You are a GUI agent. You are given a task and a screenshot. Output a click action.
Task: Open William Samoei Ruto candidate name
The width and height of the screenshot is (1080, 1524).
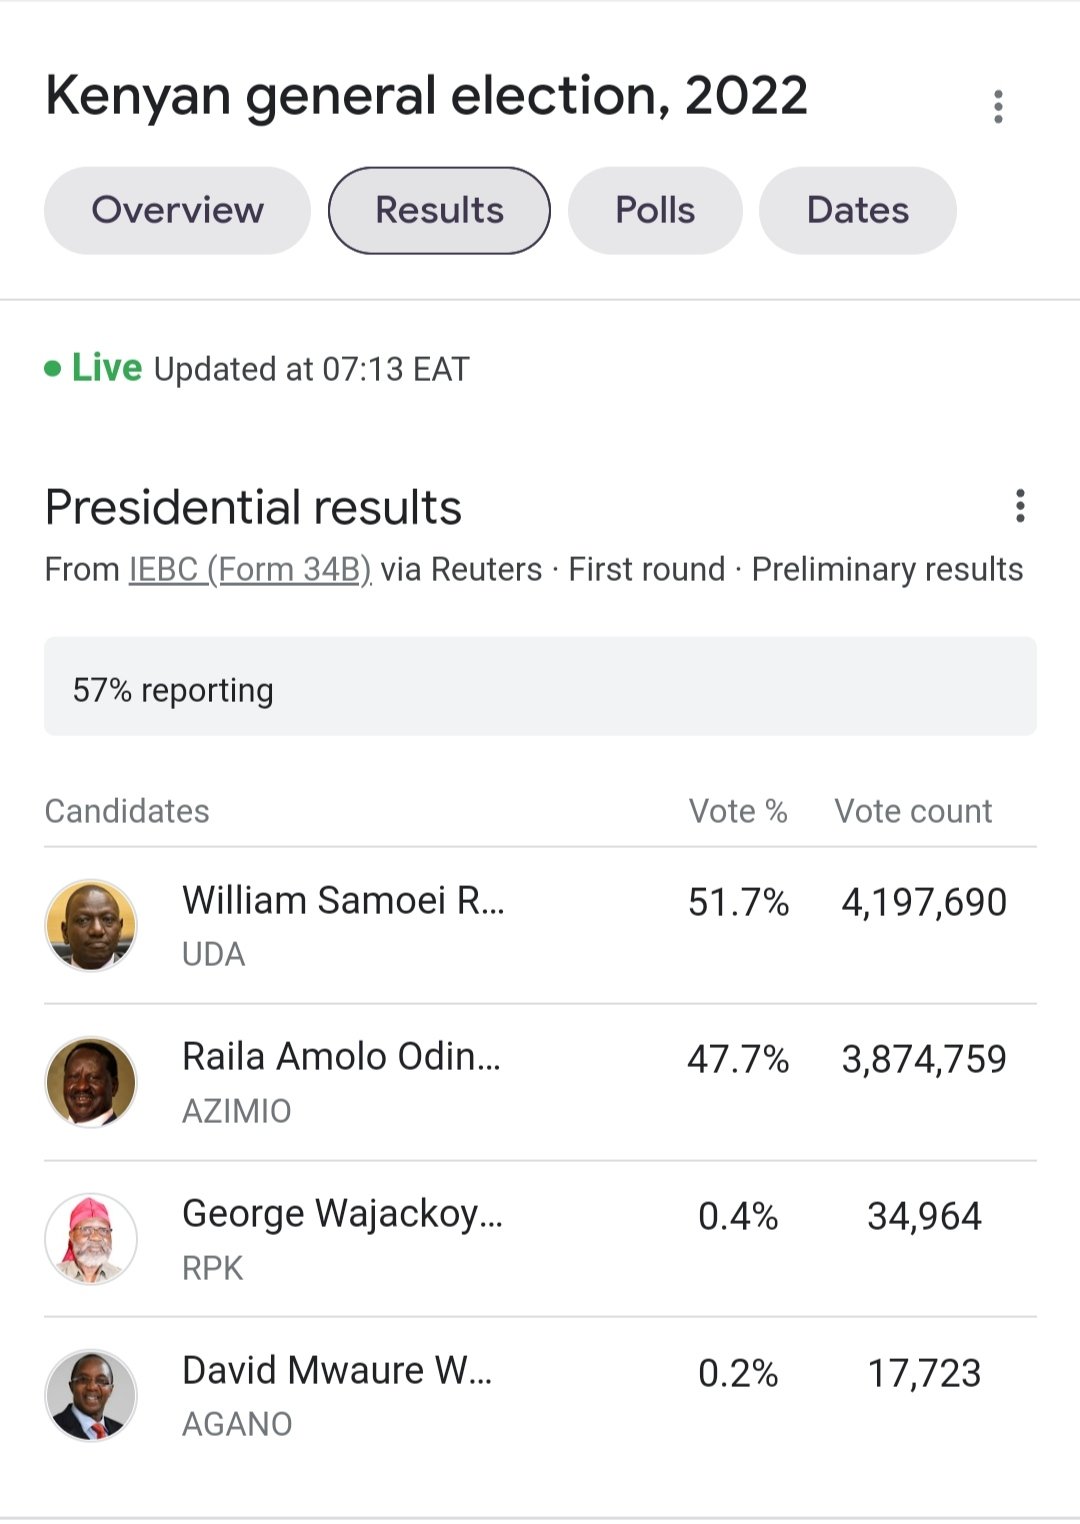[343, 901]
